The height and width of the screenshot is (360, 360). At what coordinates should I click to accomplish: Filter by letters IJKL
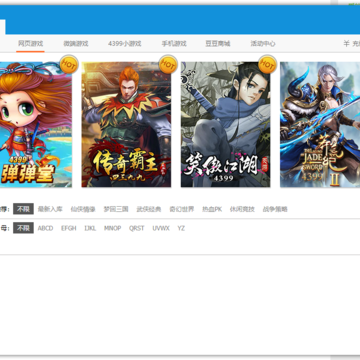(90, 228)
